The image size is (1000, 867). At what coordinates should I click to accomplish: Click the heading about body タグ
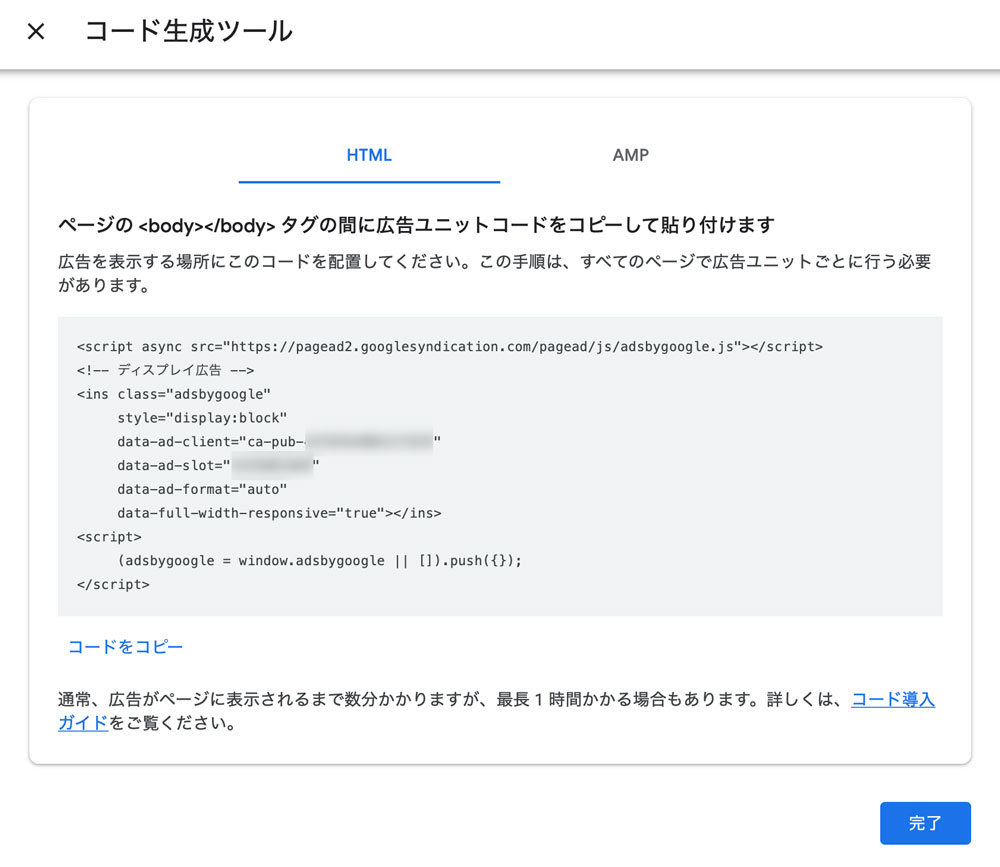pos(416,225)
